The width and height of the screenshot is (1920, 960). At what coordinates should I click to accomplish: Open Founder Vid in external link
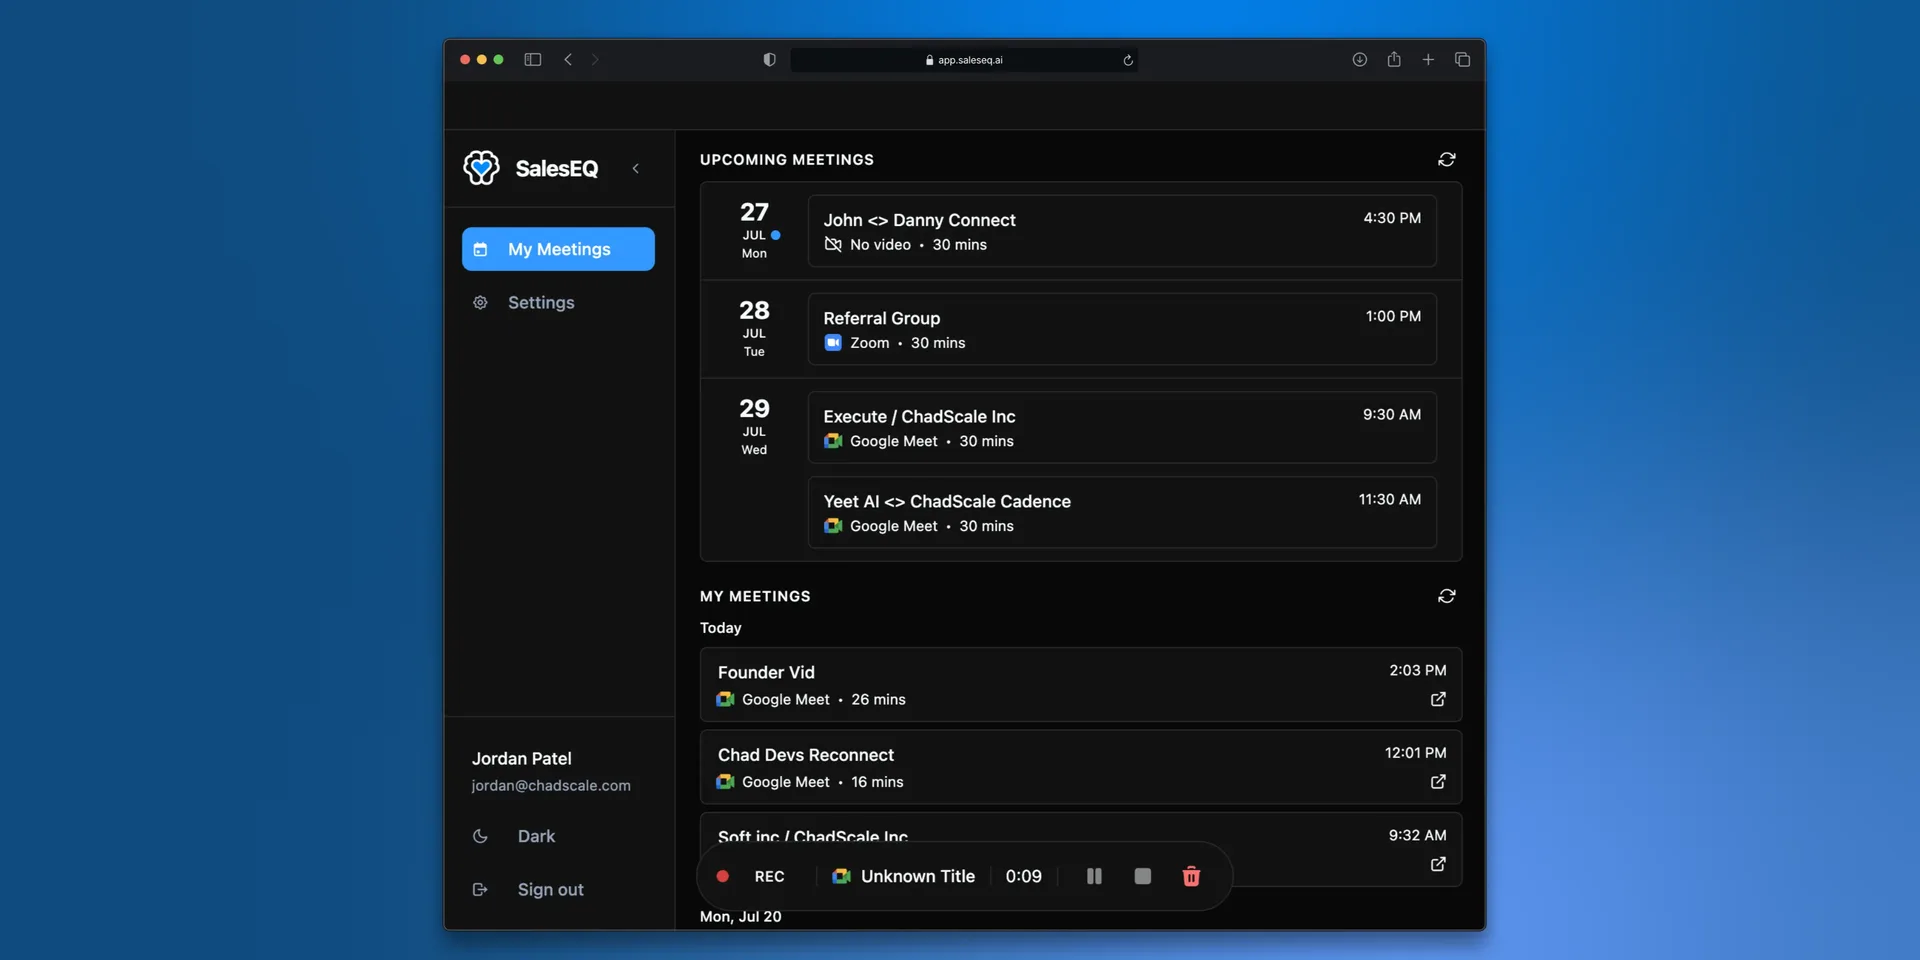(x=1438, y=699)
